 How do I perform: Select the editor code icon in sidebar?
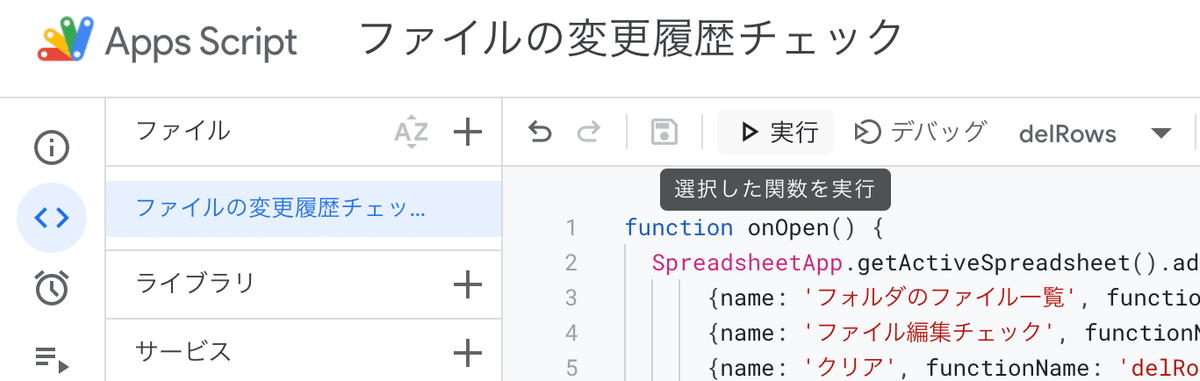(52, 218)
